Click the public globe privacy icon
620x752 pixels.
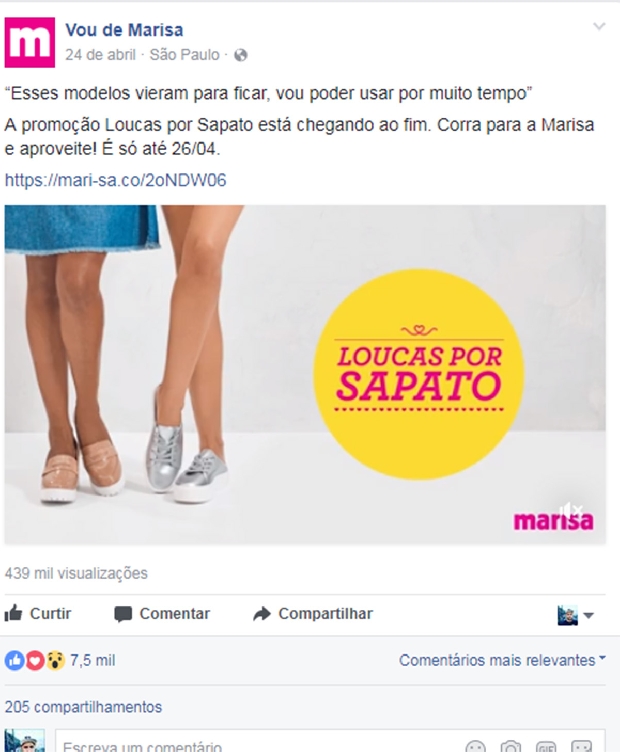[241, 55]
